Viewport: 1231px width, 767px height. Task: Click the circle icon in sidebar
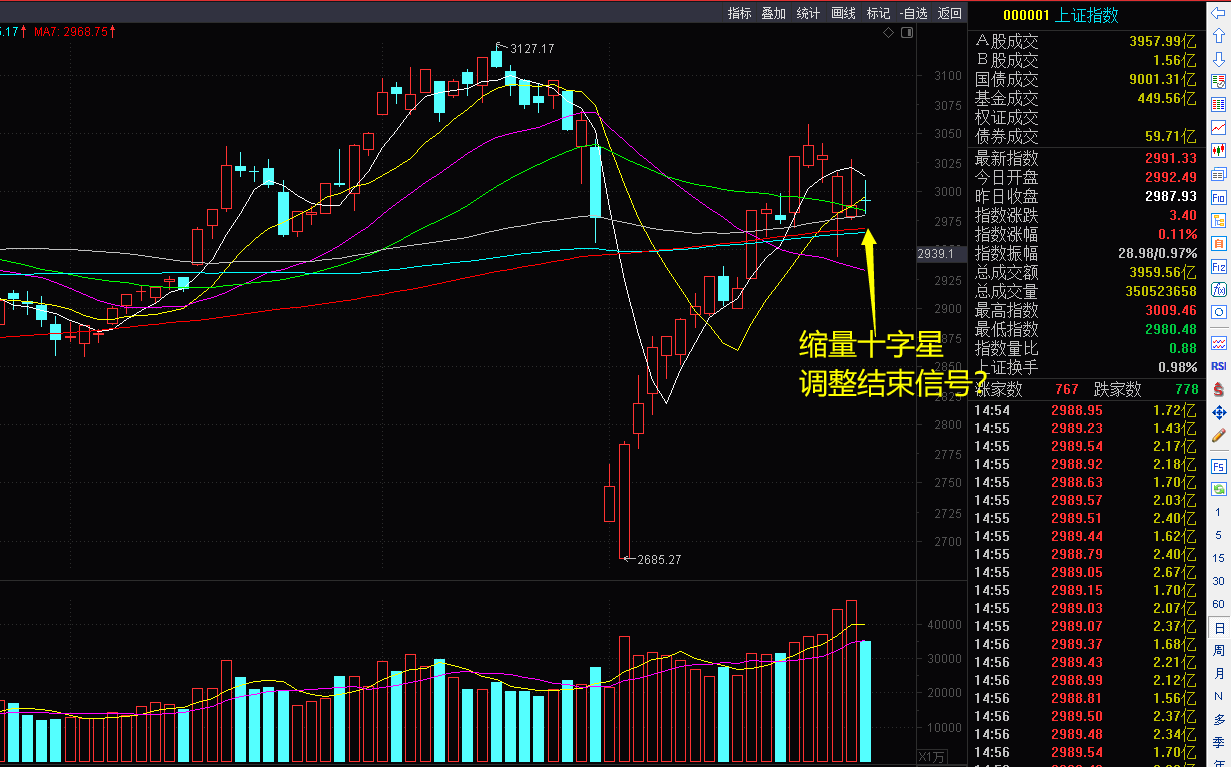coord(1218,313)
